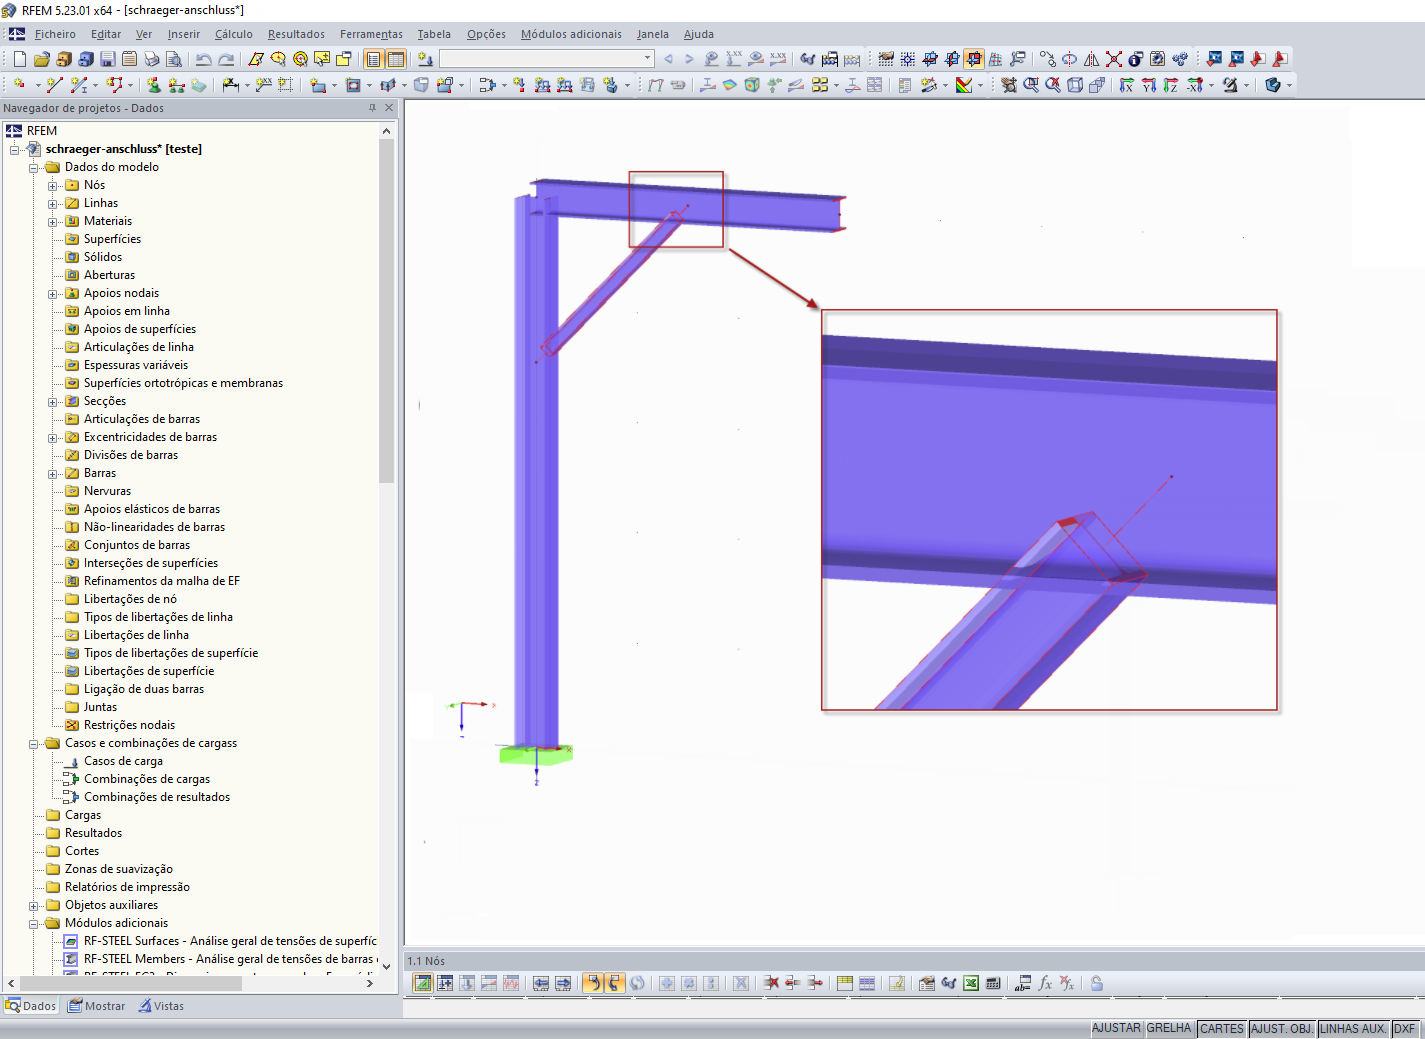Screen dimensions: 1425x1039
Task: Select Excentricidades de barras in the tree
Action: [150, 437]
